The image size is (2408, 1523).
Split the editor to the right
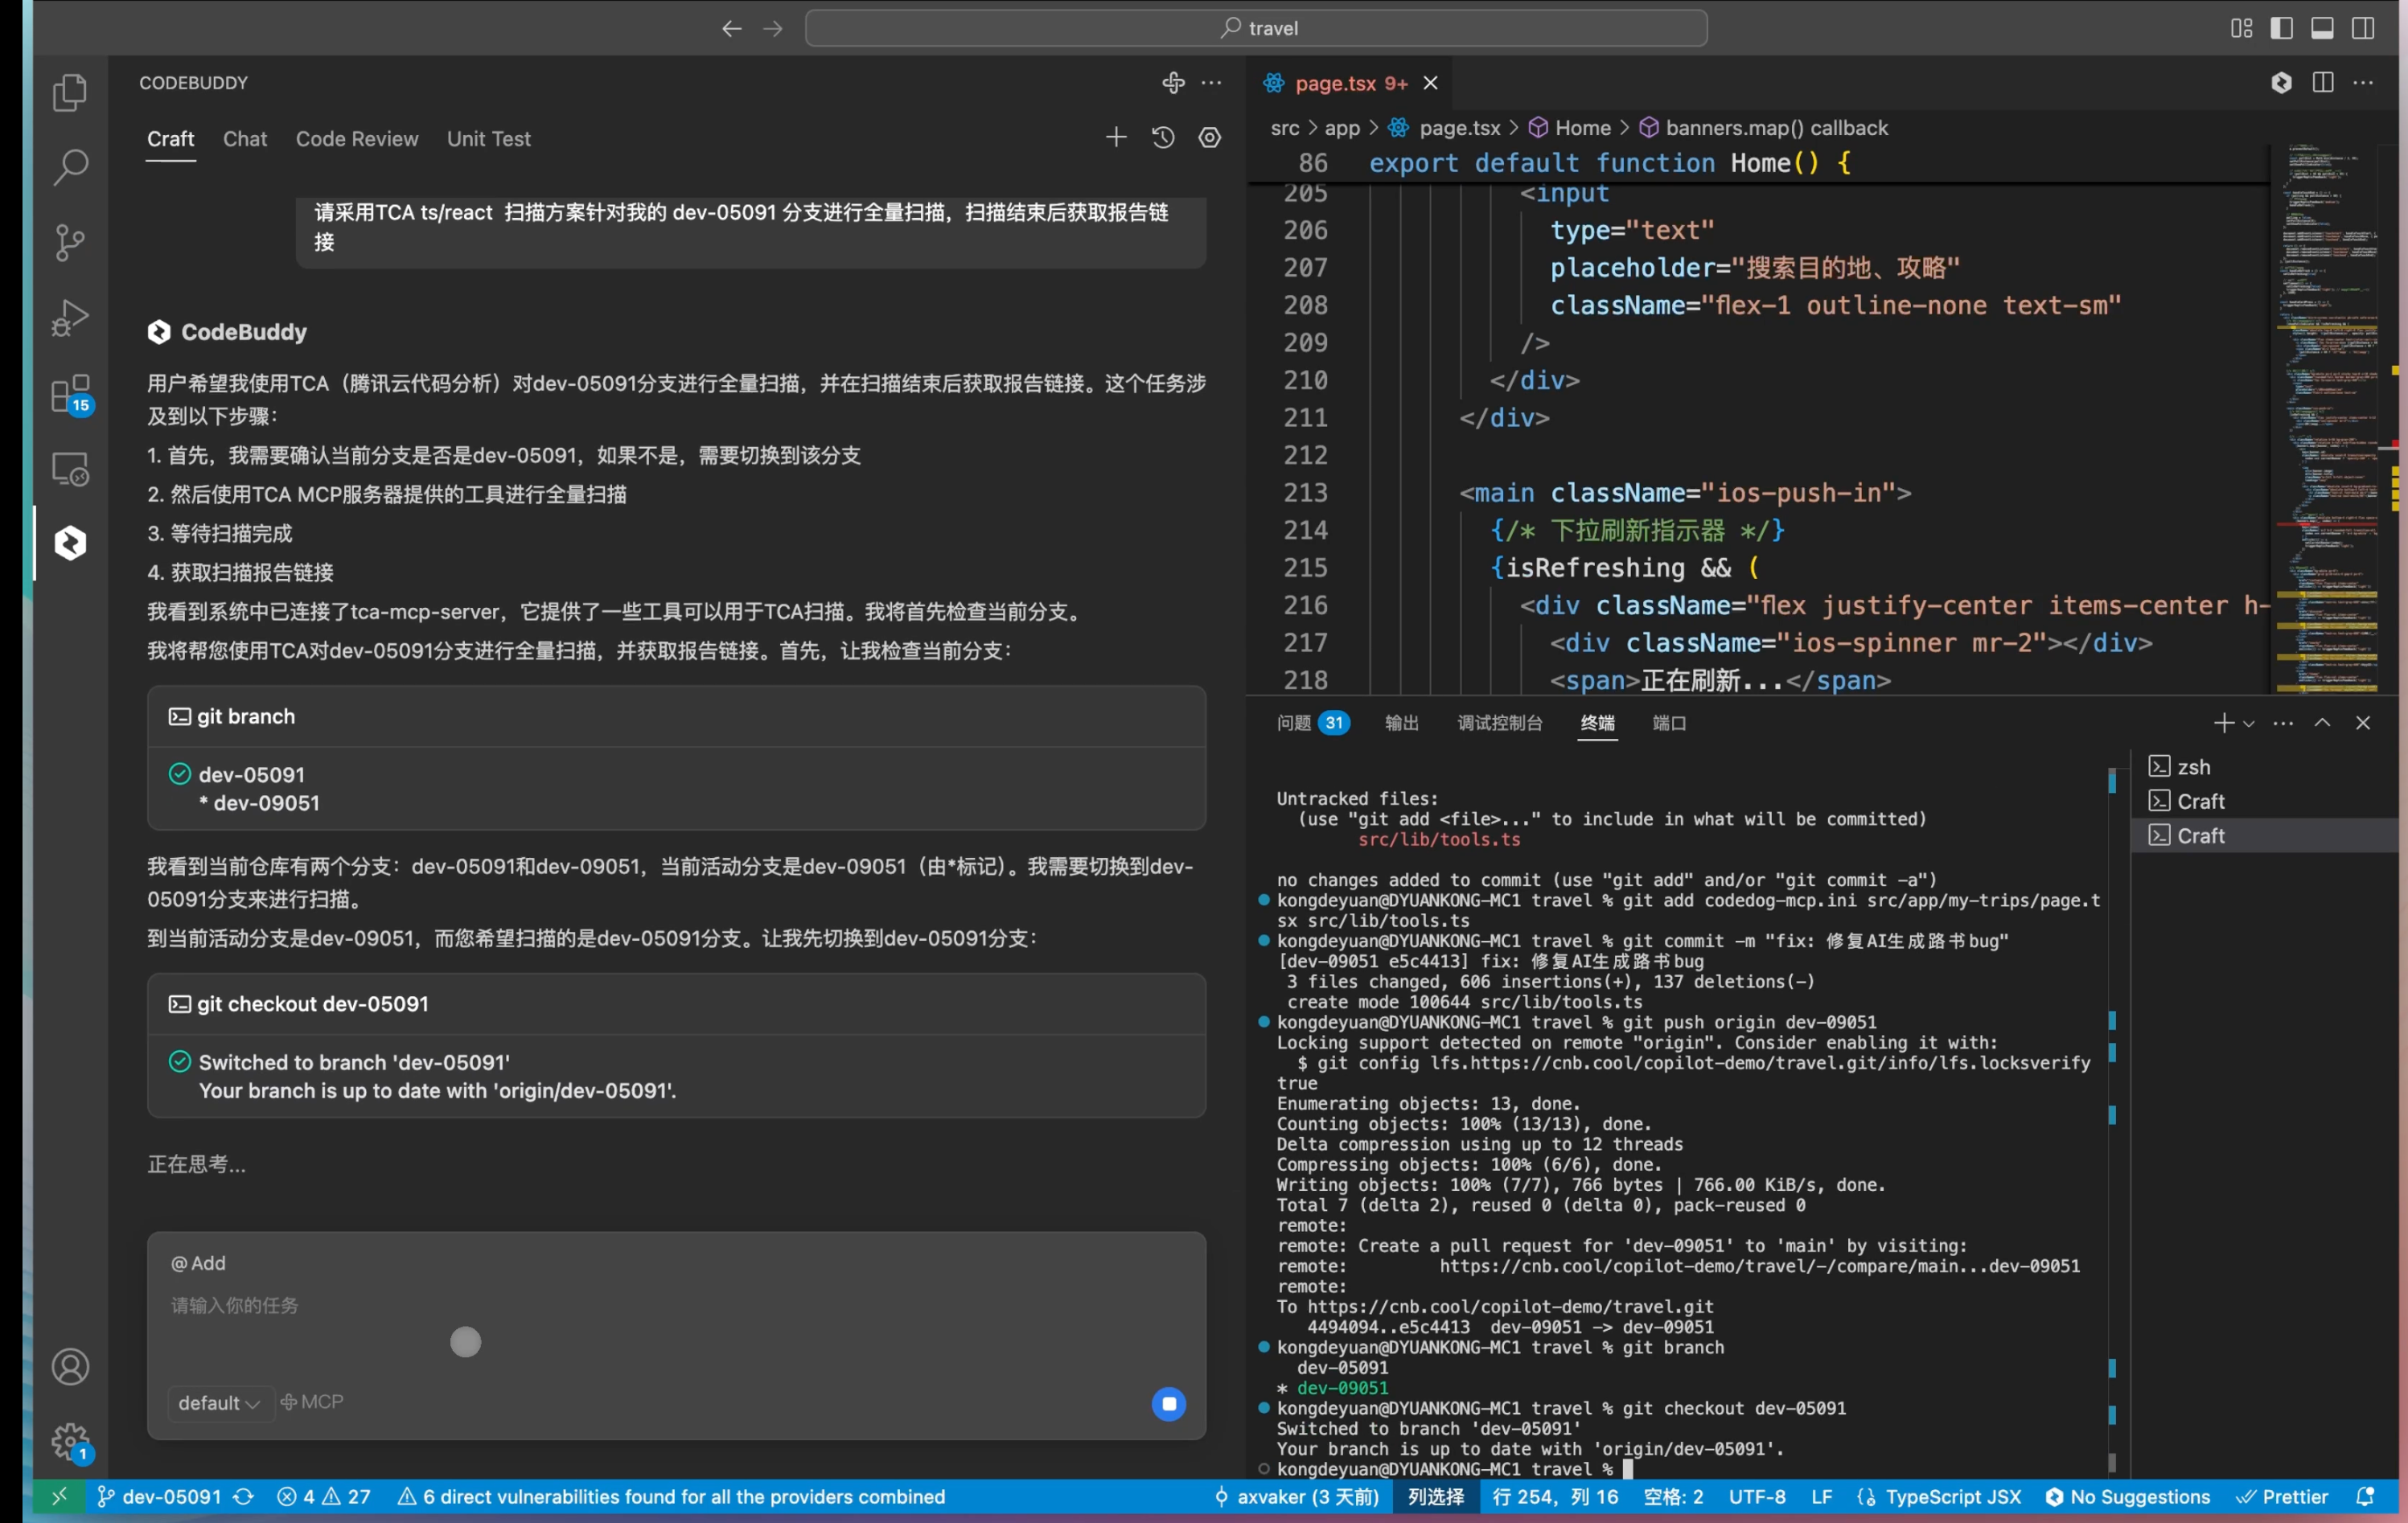[2322, 83]
